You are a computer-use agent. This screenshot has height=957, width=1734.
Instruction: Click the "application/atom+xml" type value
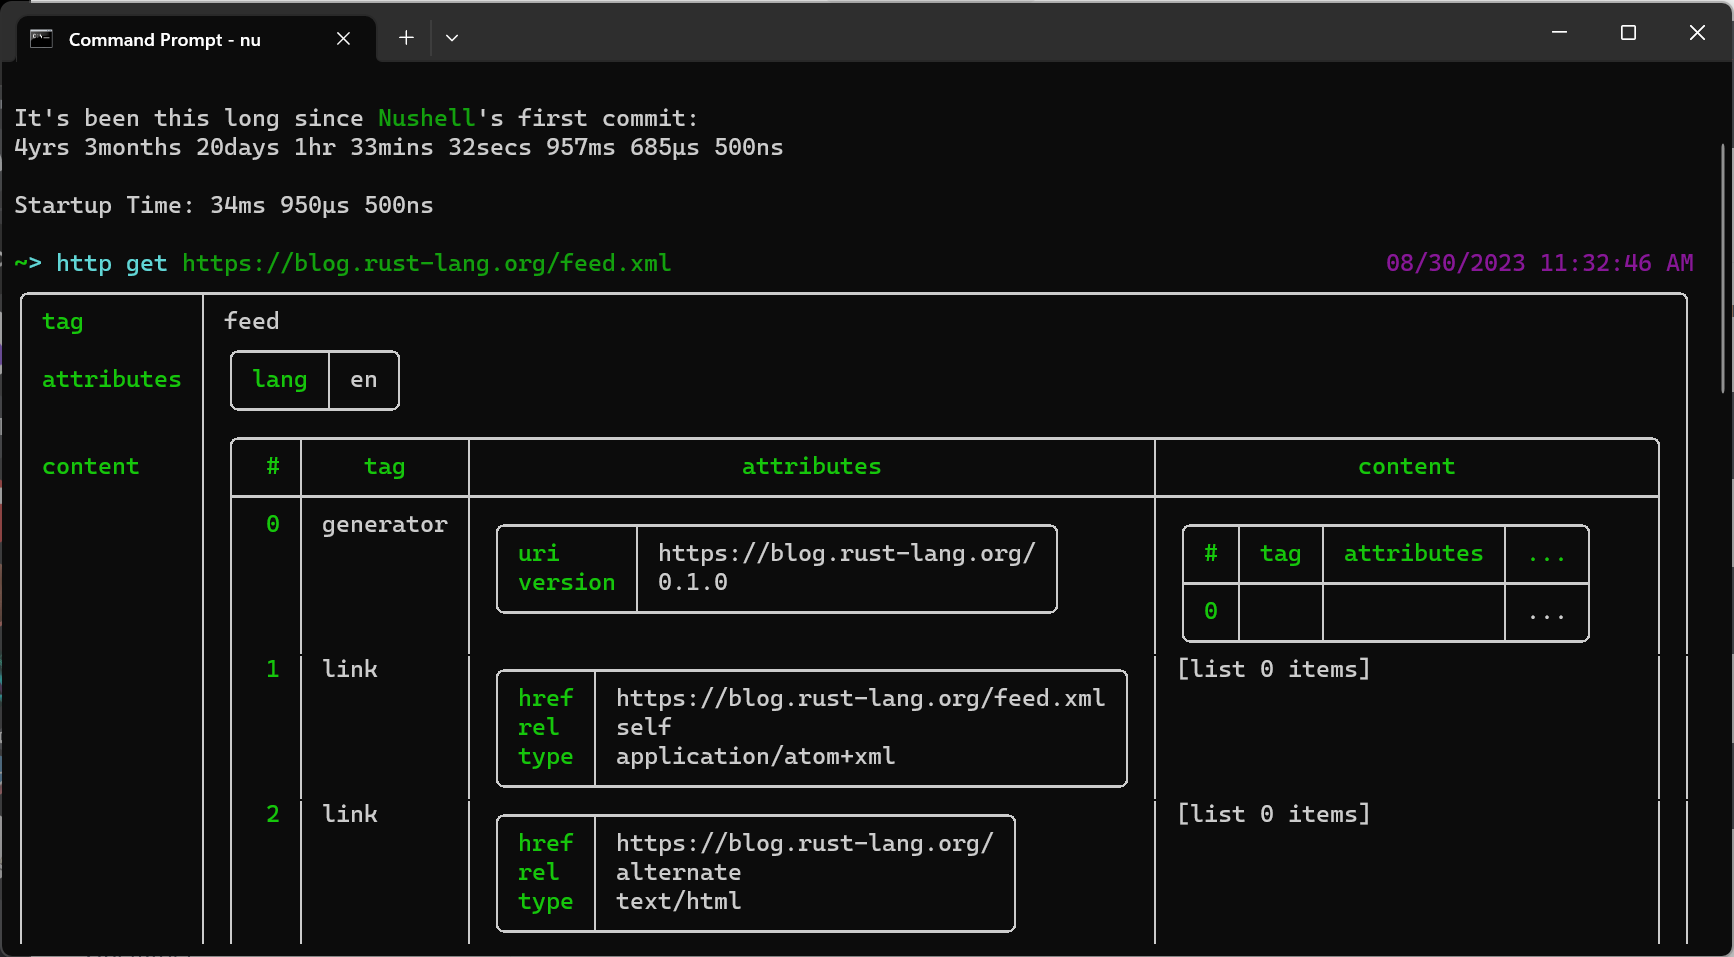coord(755,756)
